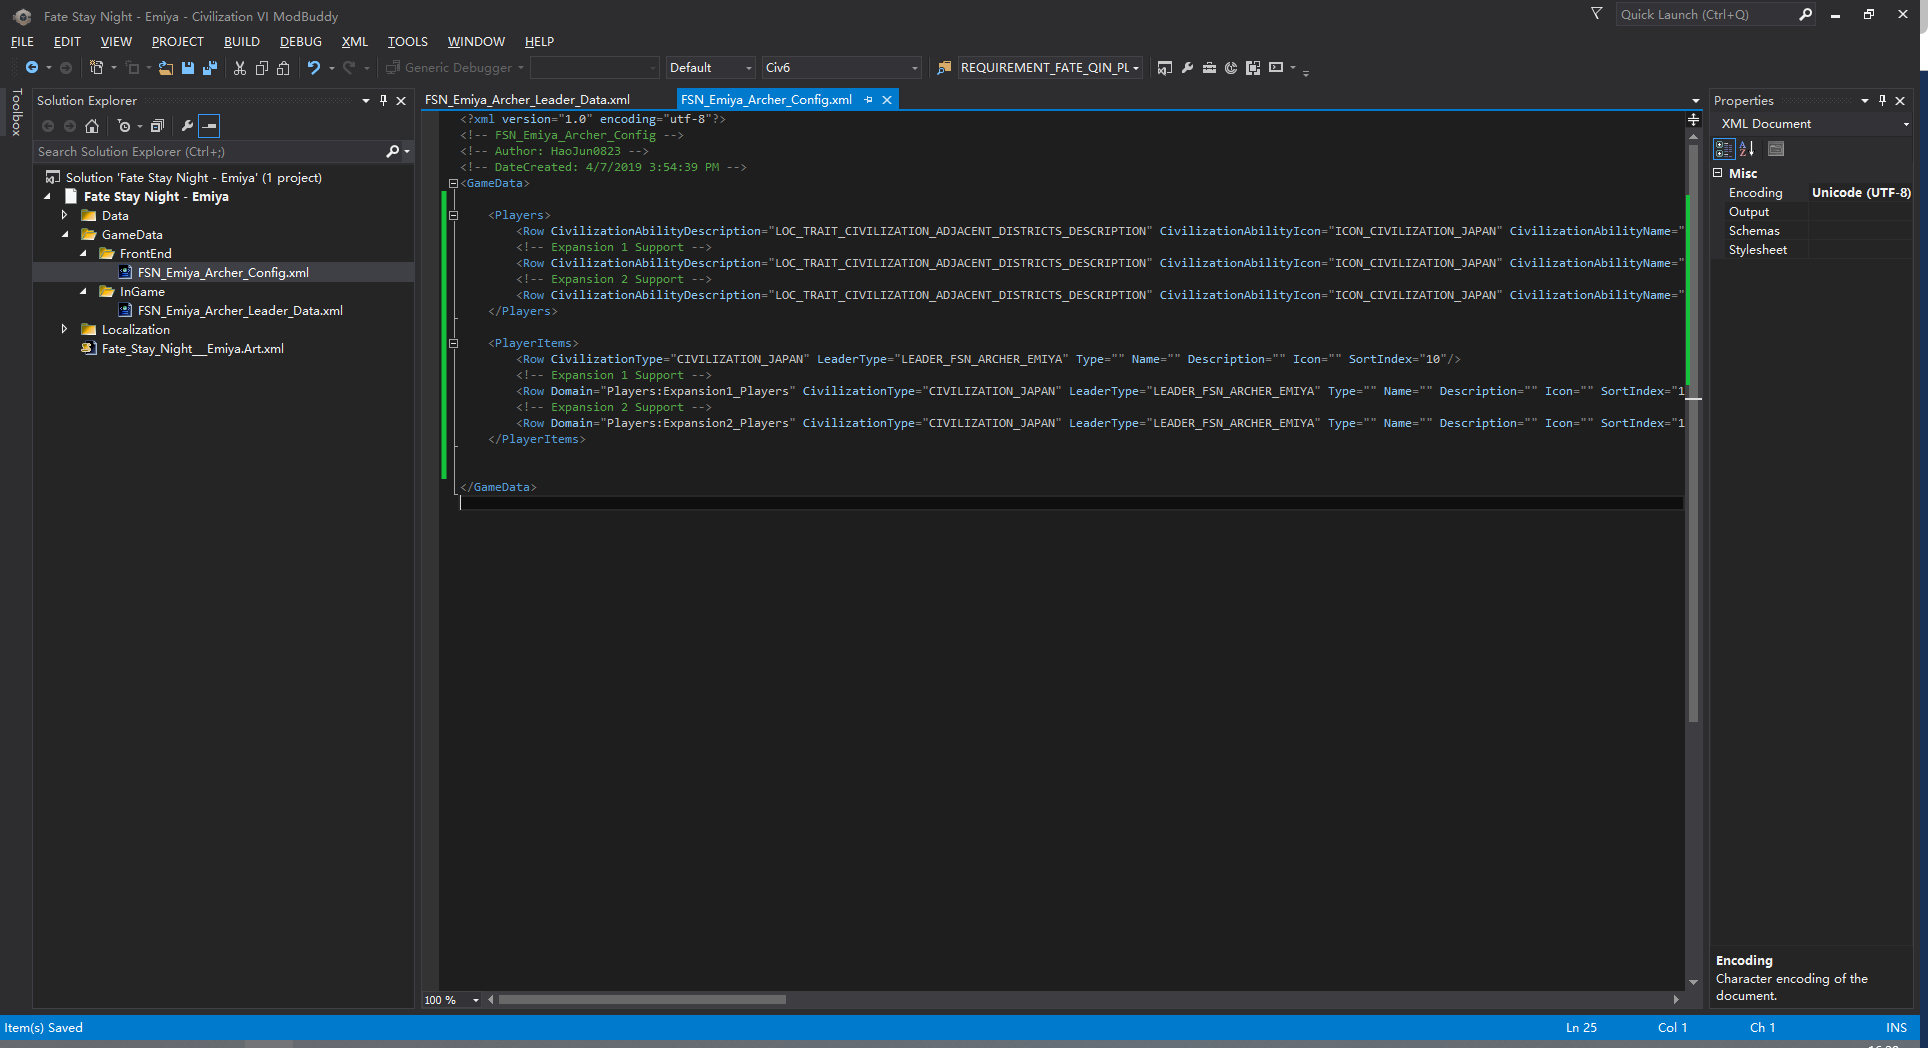Click the Save All icon
Image resolution: width=1928 pixels, height=1048 pixels.
pyautogui.click(x=210, y=68)
